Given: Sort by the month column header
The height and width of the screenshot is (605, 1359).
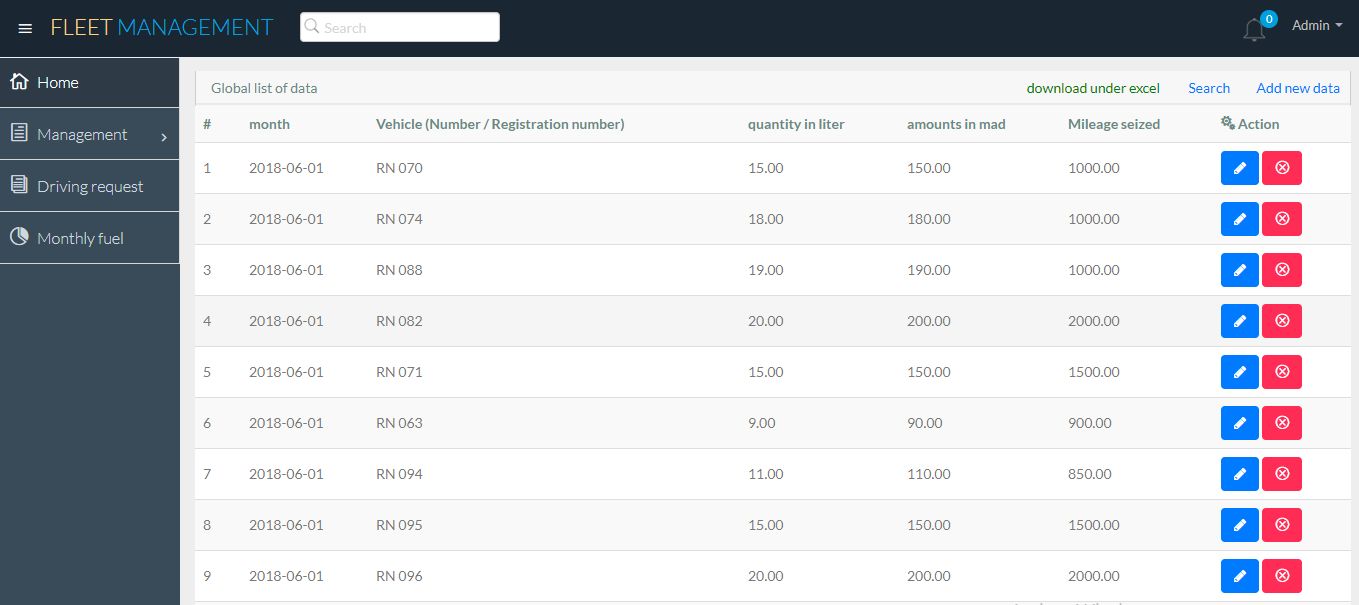Looking at the screenshot, I should coord(269,123).
